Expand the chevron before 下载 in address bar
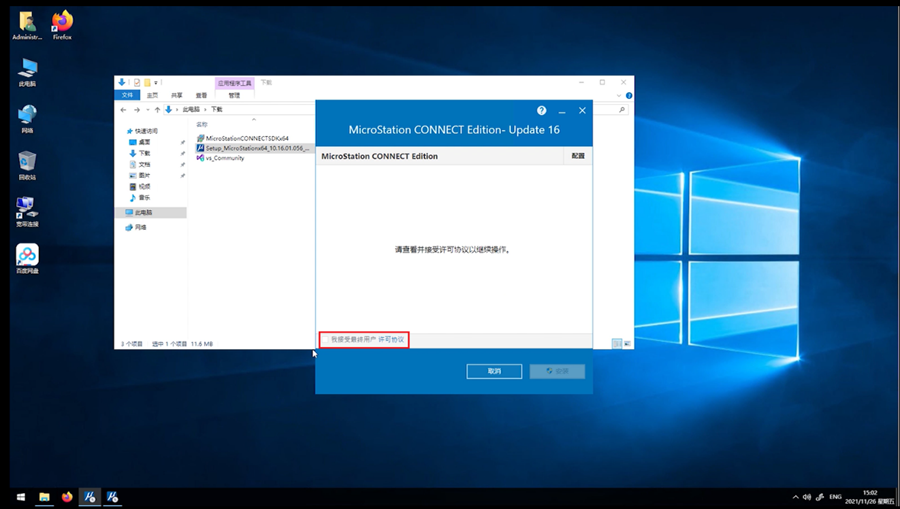Image resolution: width=900 pixels, height=509 pixels. tap(205, 109)
